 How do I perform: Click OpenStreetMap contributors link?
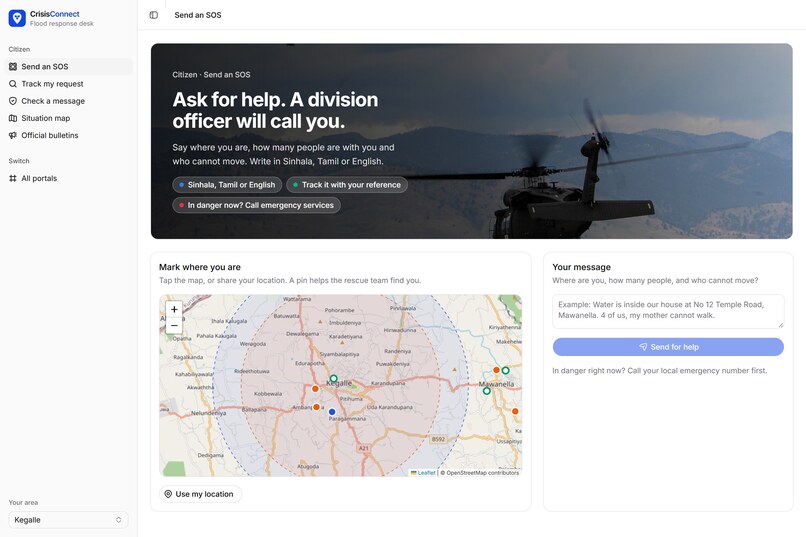[x=482, y=473]
